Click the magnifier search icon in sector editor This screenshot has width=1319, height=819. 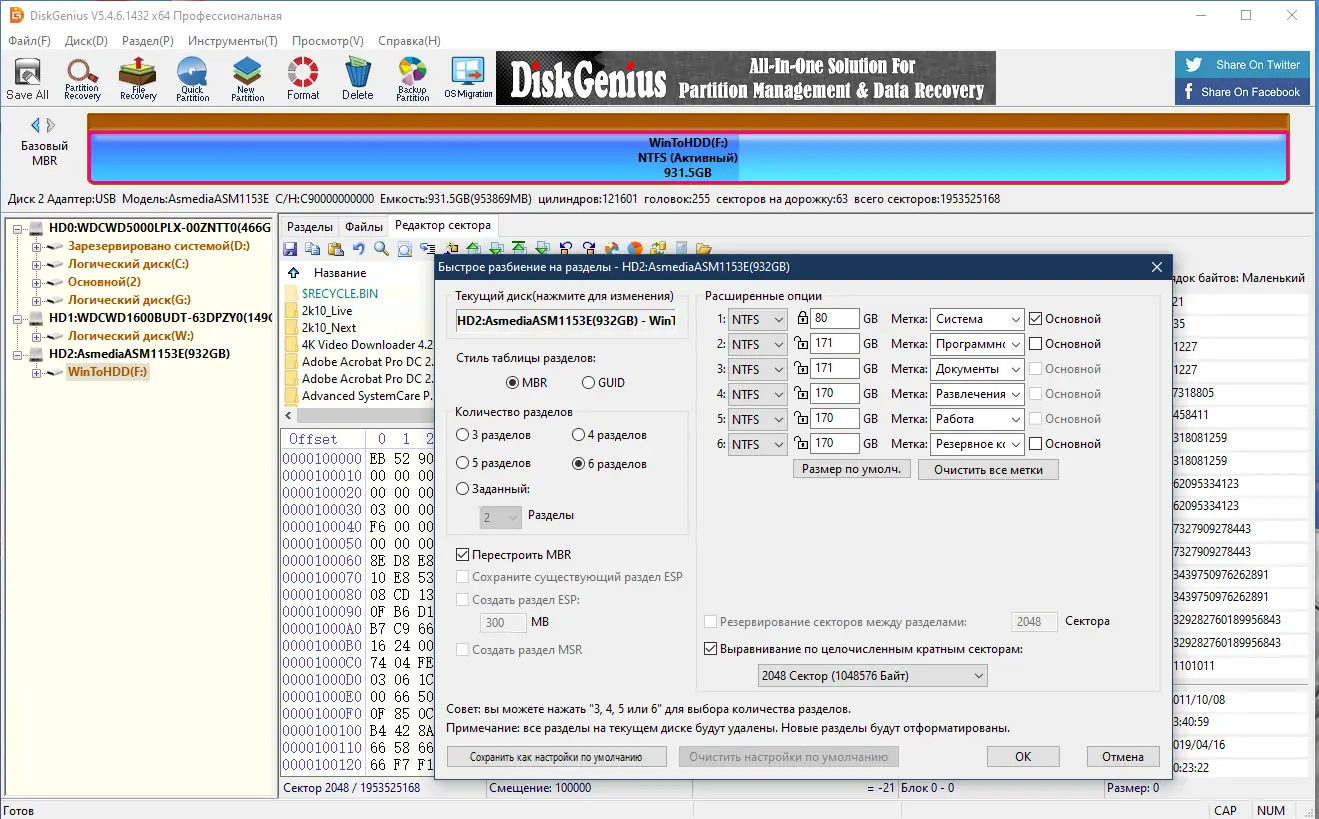click(x=381, y=249)
